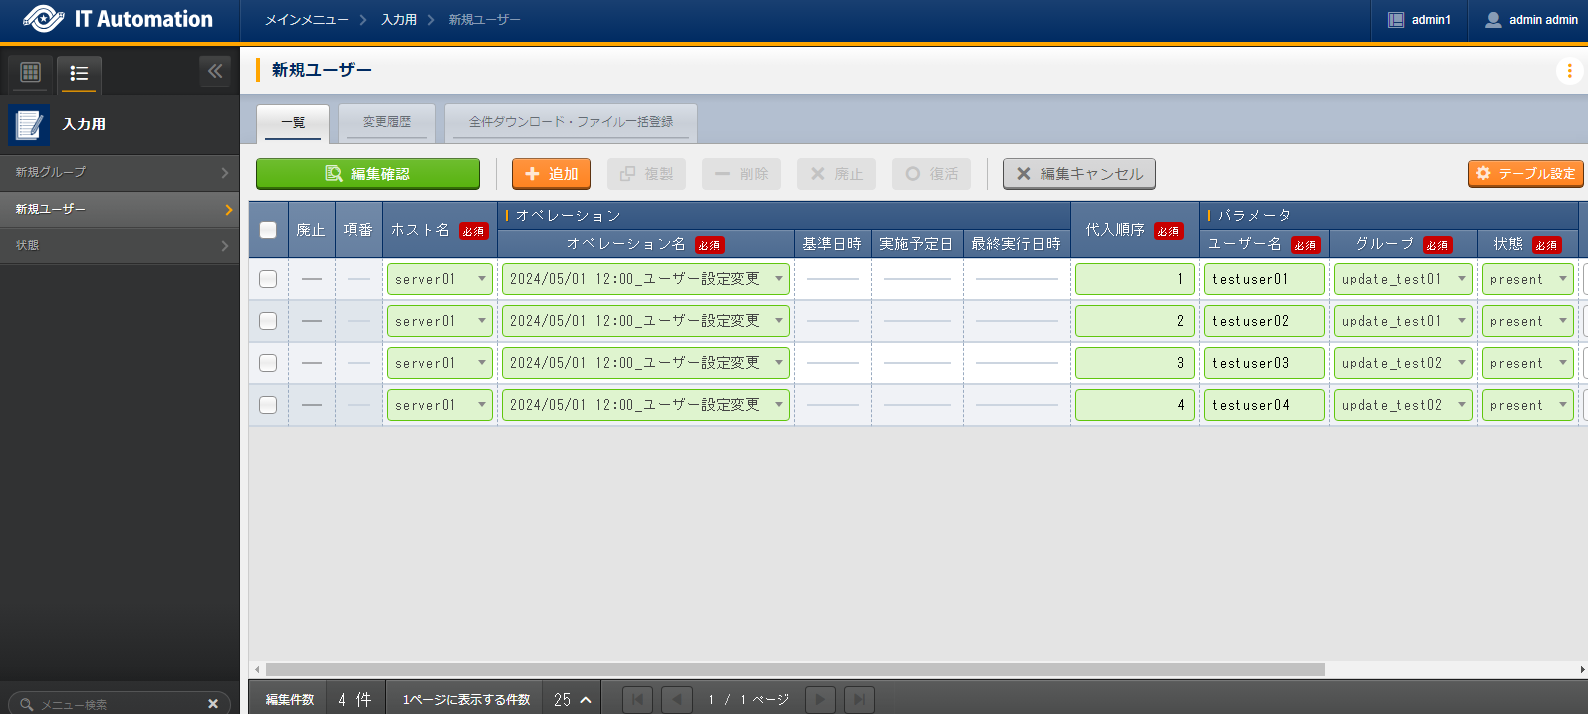The image size is (1588, 714).
Task: Collapse the sidebar with double chevron
Action: pos(215,71)
